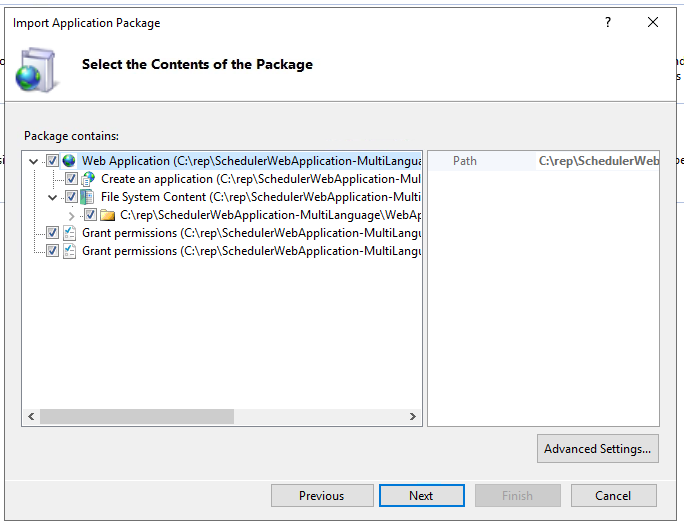Screen dimensions: 684x525
Task: Uncheck the Web Application checkbox
Action: tap(52, 160)
